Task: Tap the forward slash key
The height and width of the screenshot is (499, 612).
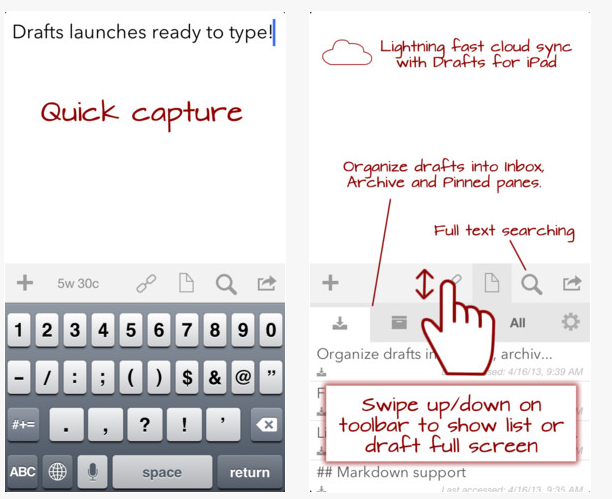Action: 47,377
